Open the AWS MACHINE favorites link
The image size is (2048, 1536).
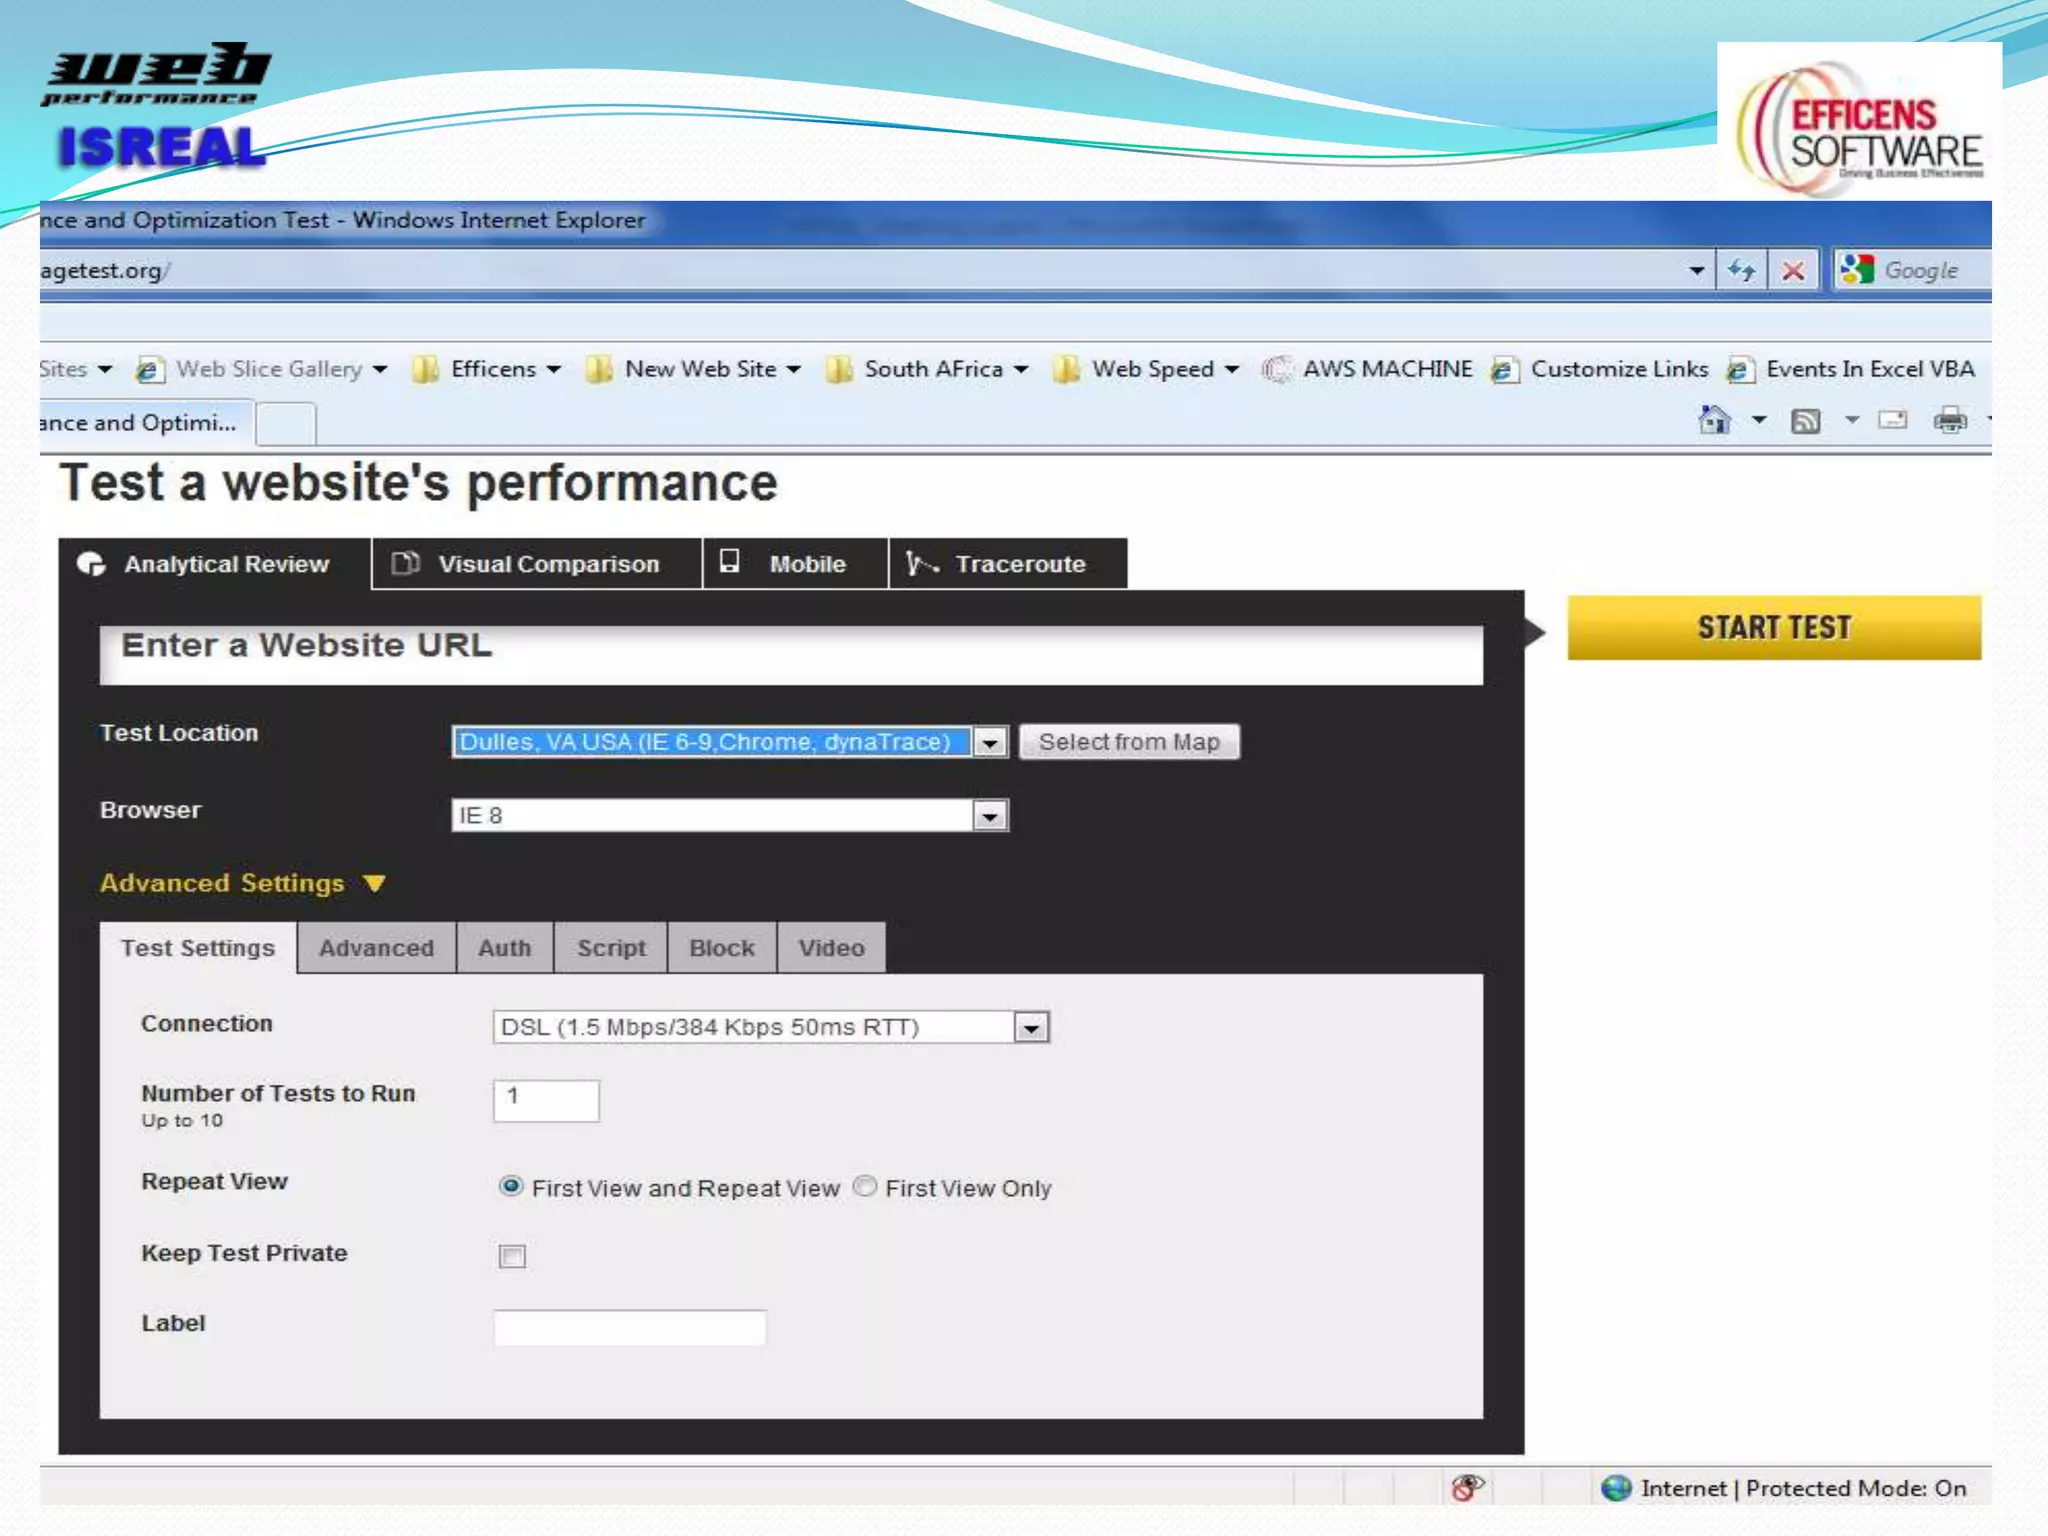tap(1386, 369)
